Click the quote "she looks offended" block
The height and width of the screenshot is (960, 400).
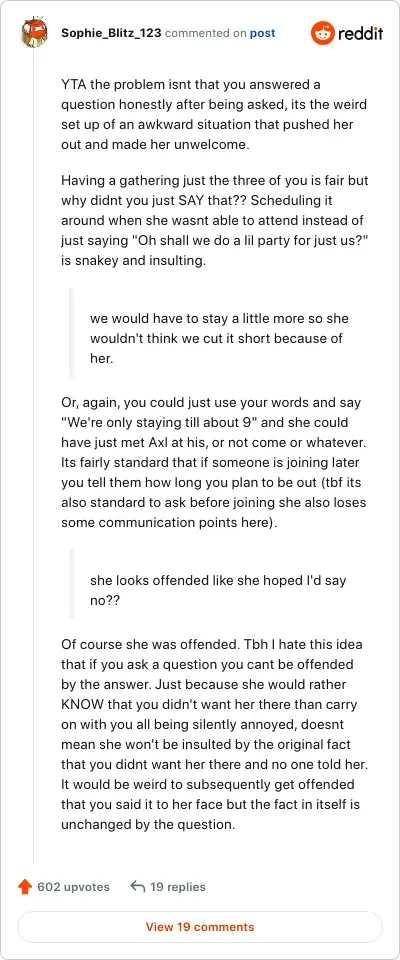coord(218,590)
